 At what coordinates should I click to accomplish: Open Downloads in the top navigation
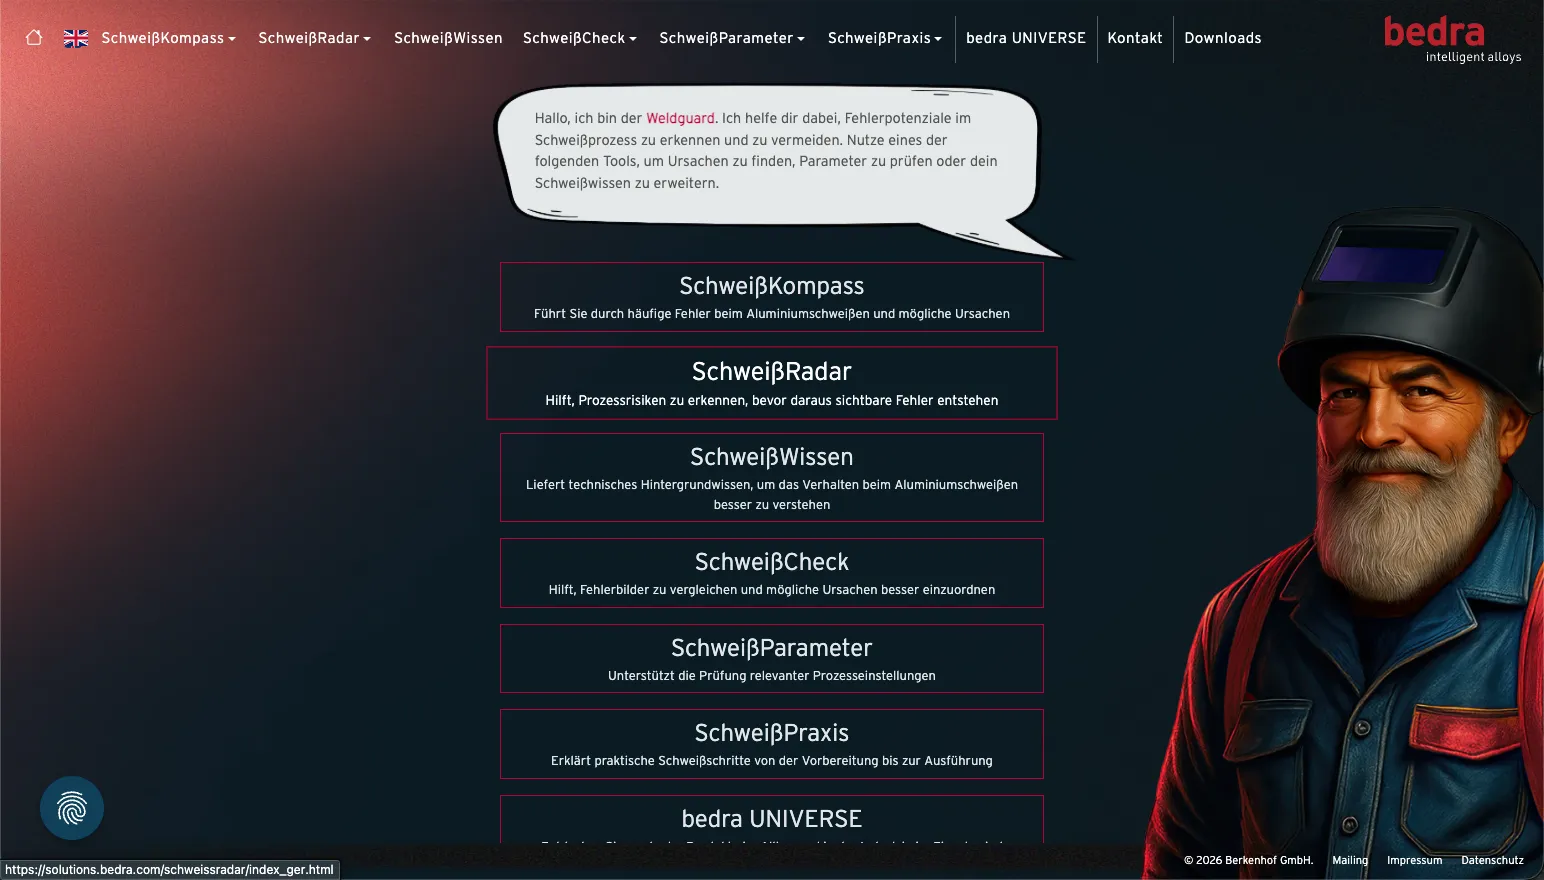[1223, 38]
